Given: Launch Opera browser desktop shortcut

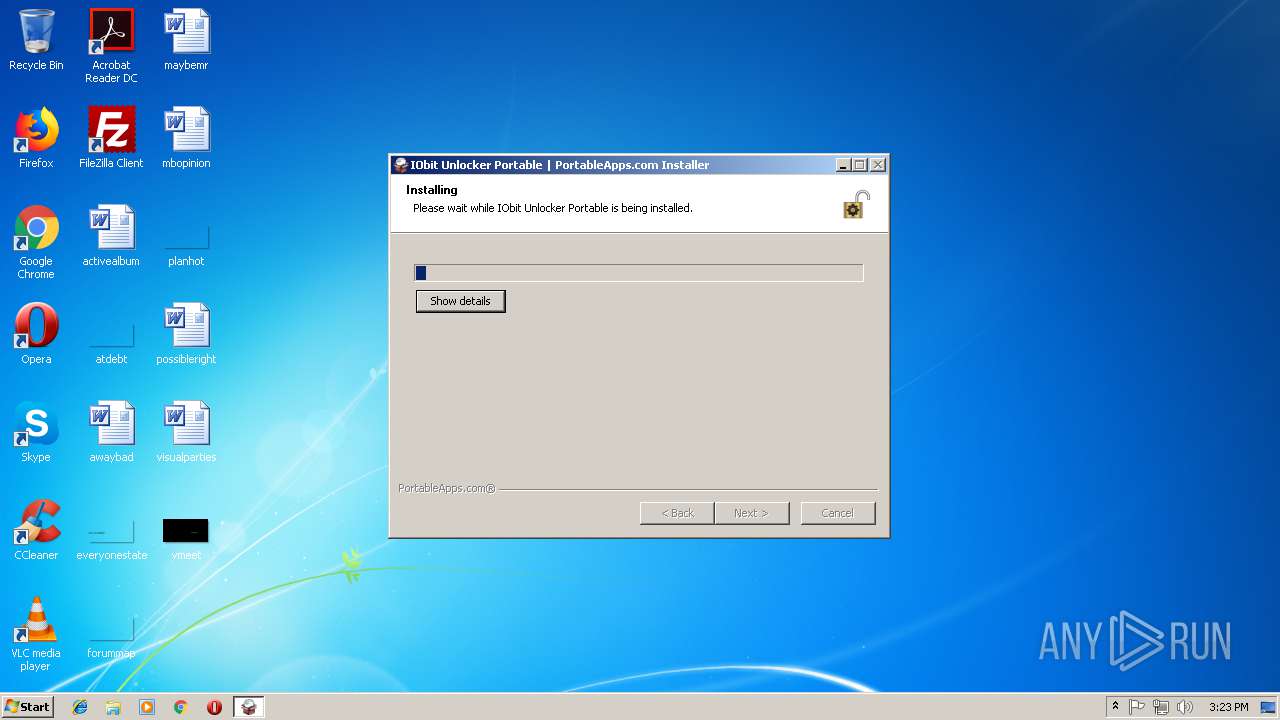Looking at the screenshot, I should pyautogui.click(x=36, y=334).
